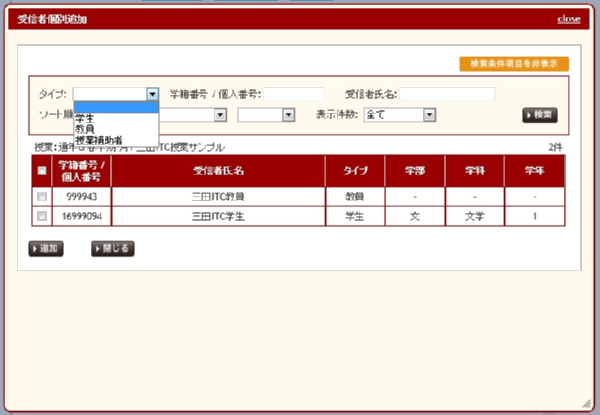Screen dimensions: 600x415
Task: Click the 追加 add button
Action: coord(47,248)
